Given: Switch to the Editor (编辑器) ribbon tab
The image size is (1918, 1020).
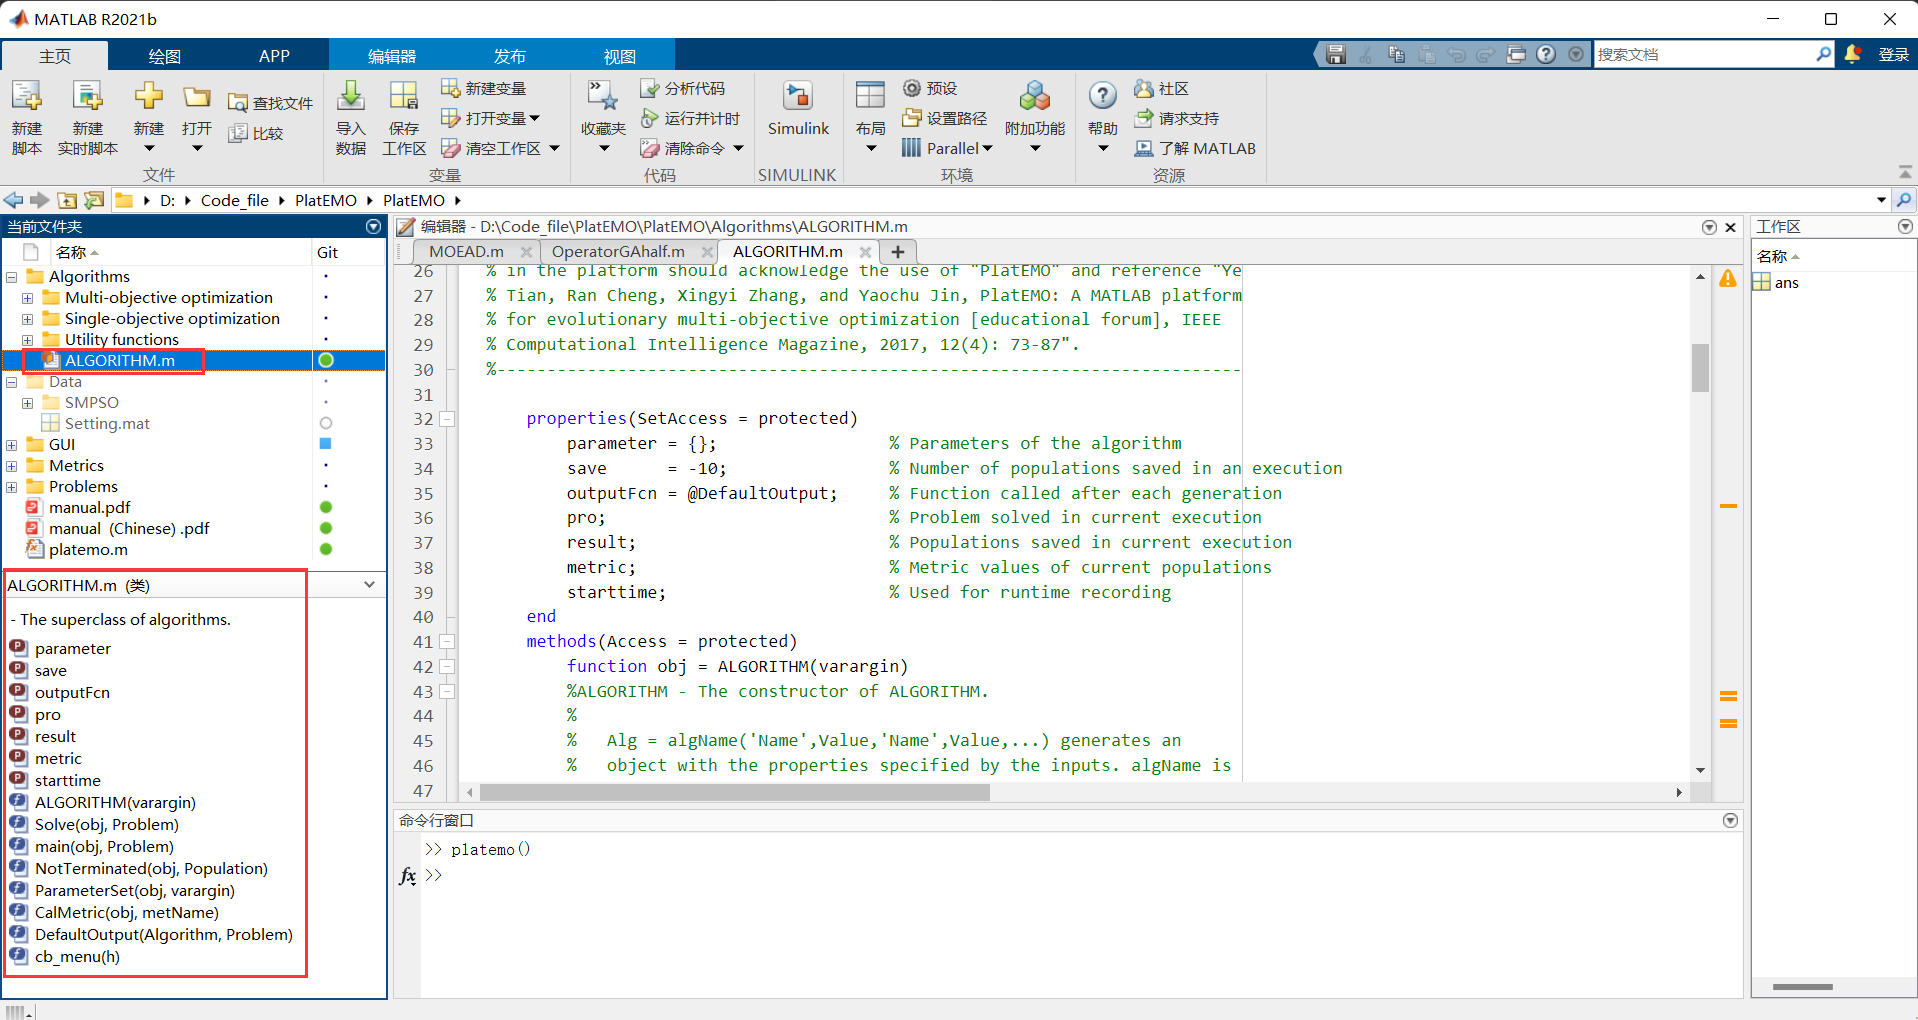Looking at the screenshot, I should 392,56.
